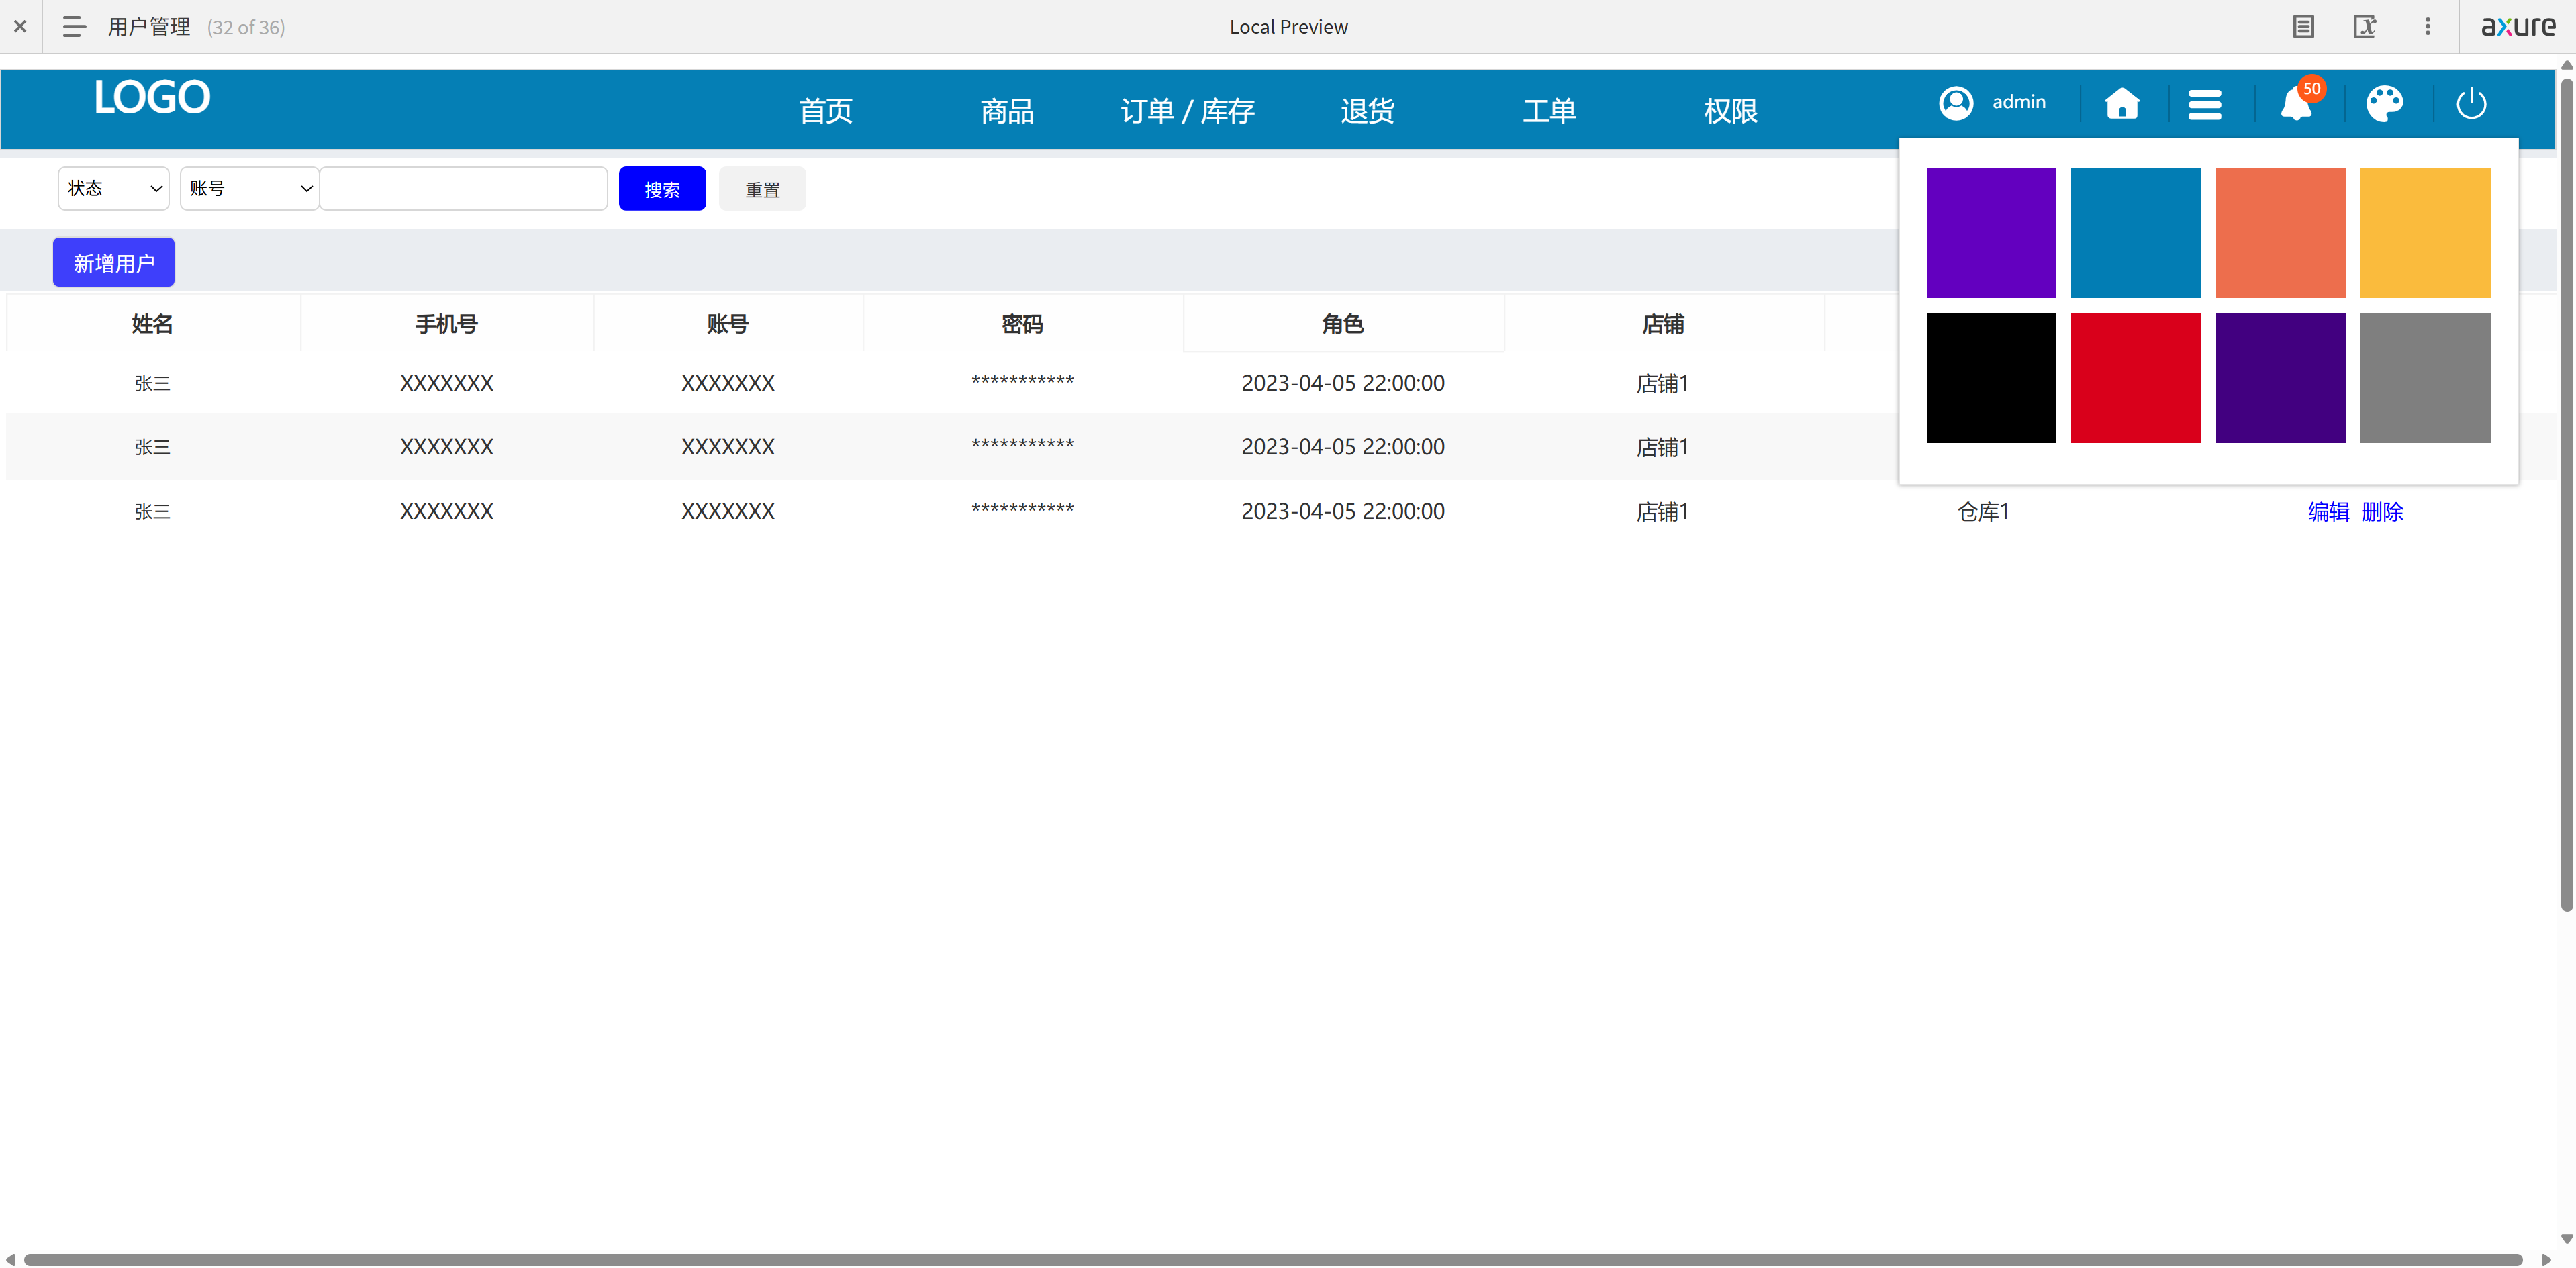Select the gray theme swatch

[2425, 378]
